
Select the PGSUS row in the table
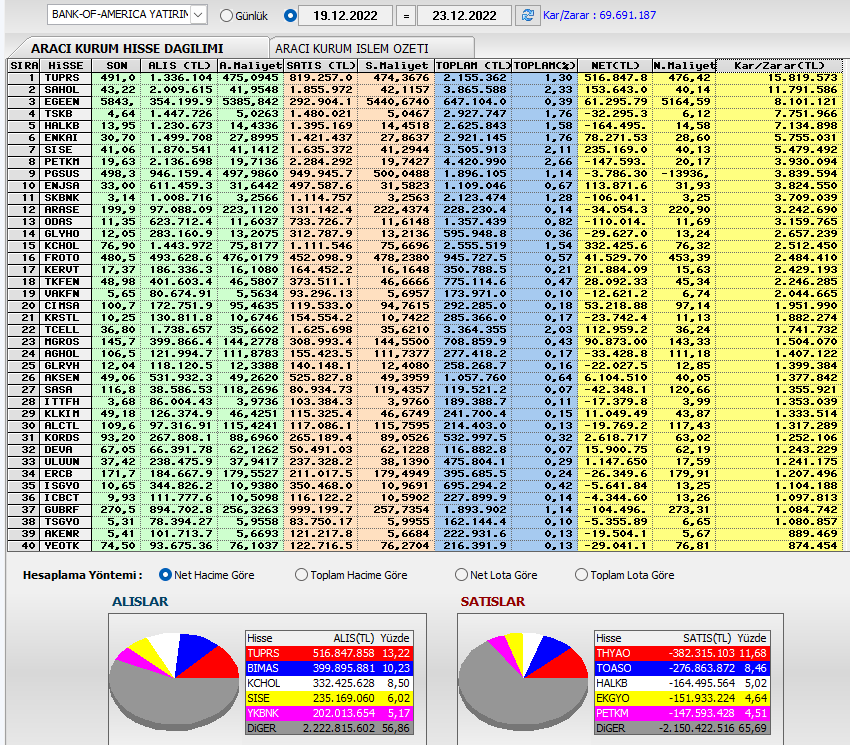tap(425, 174)
